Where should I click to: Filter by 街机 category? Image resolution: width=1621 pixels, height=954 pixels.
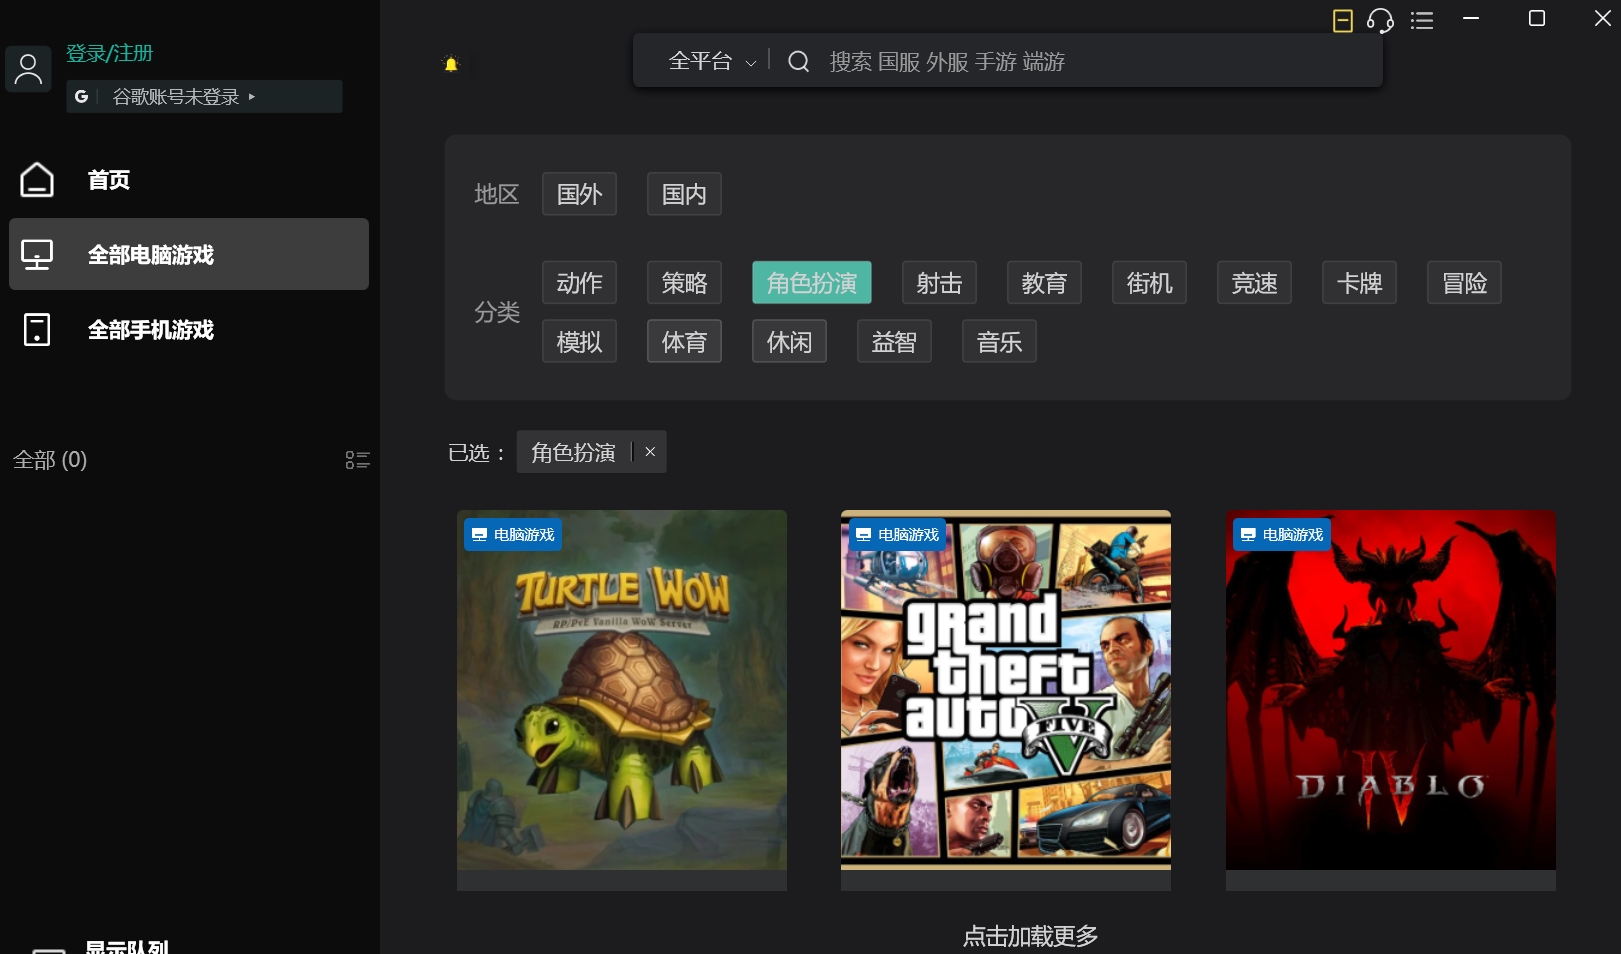coord(1149,283)
